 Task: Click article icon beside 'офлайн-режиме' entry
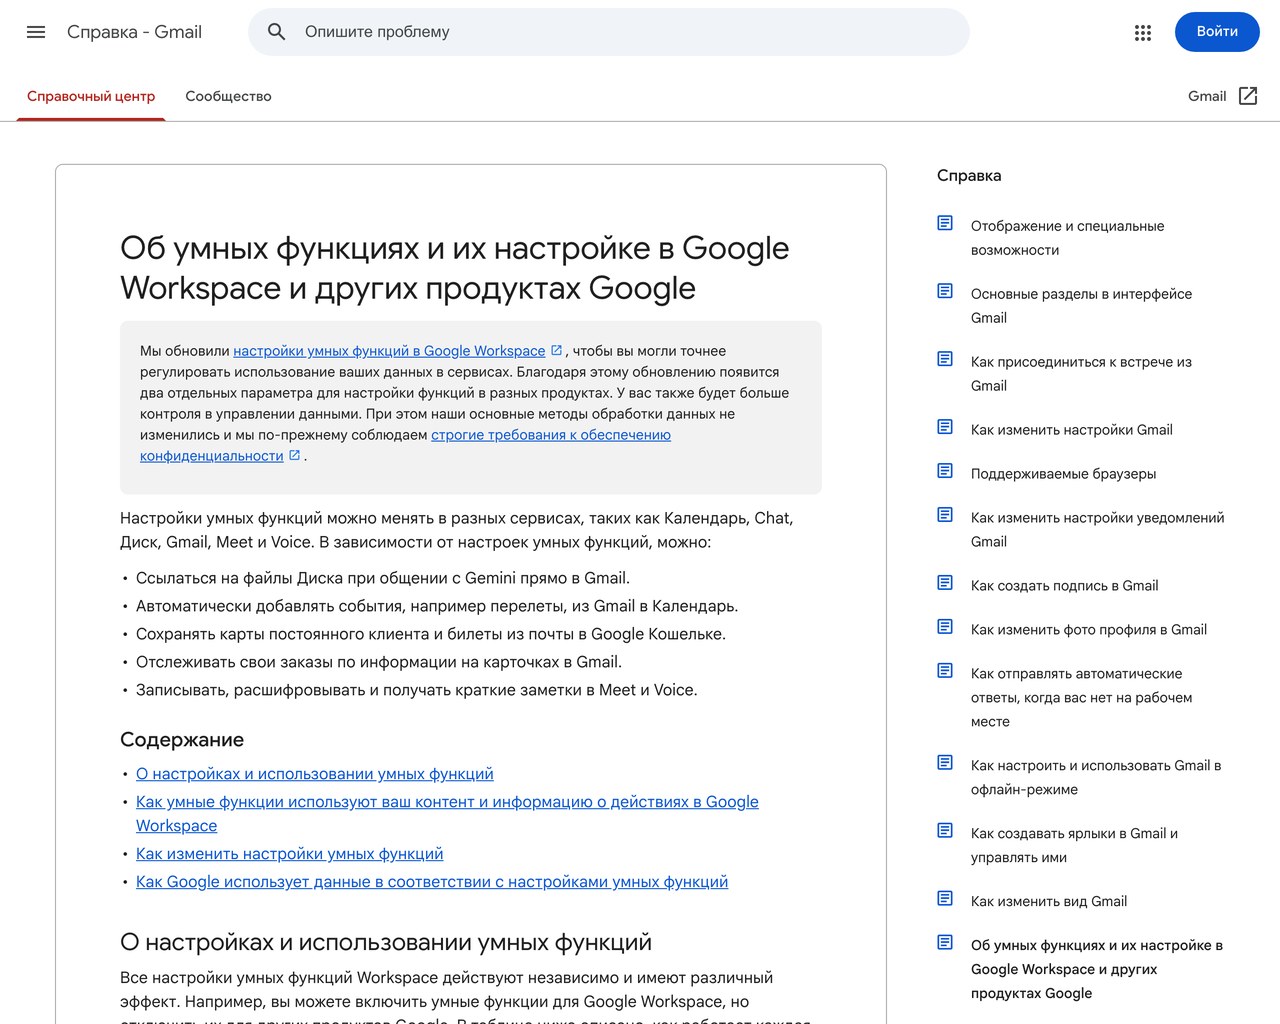tap(945, 763)
